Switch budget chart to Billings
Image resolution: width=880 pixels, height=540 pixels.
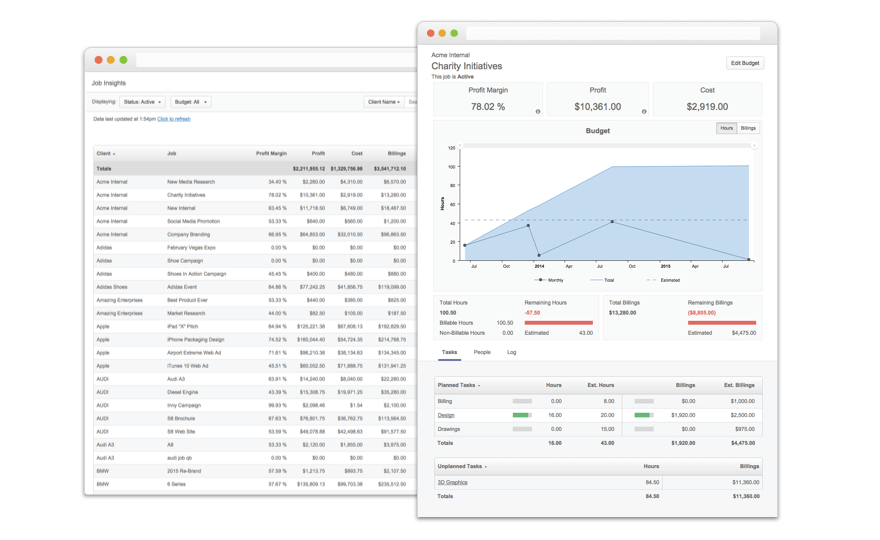tap(748, 128)
